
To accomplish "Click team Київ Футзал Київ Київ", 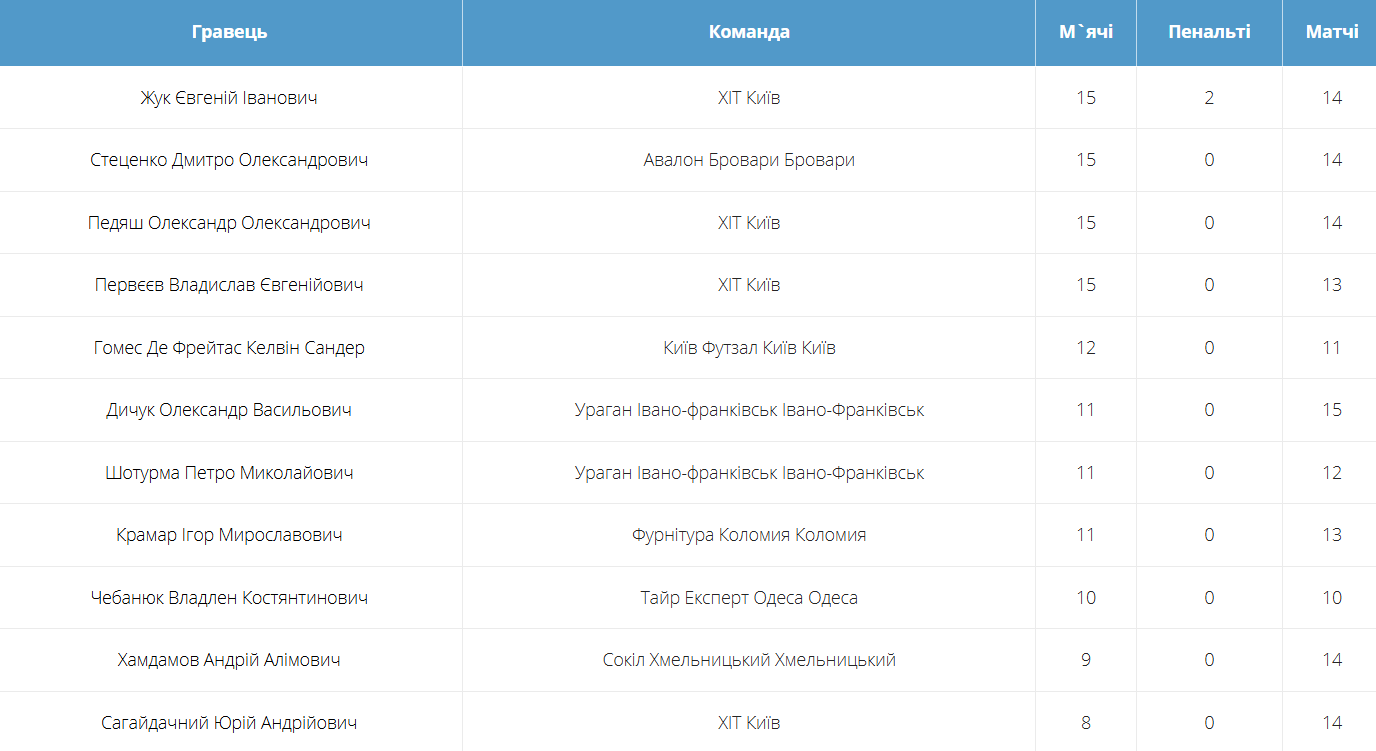I will (749, 348).
